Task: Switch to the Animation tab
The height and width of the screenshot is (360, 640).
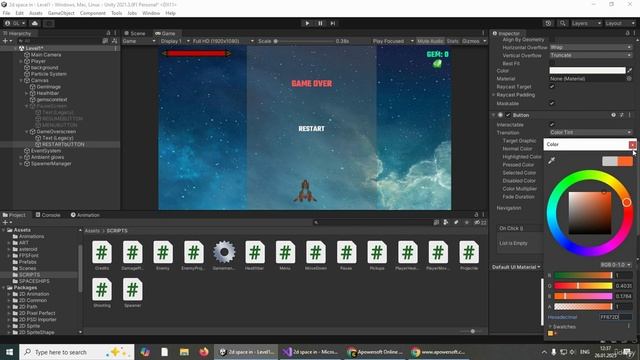Action: pyautogui.click(x=85, y=215)
